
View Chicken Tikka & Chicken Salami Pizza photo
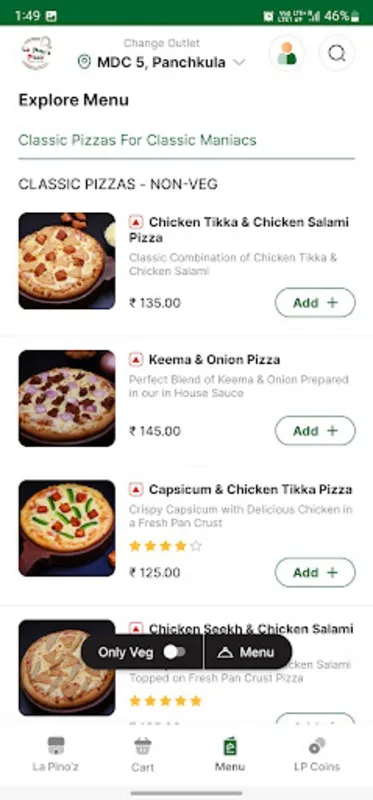pyautogui.click(x=67, y=261)
